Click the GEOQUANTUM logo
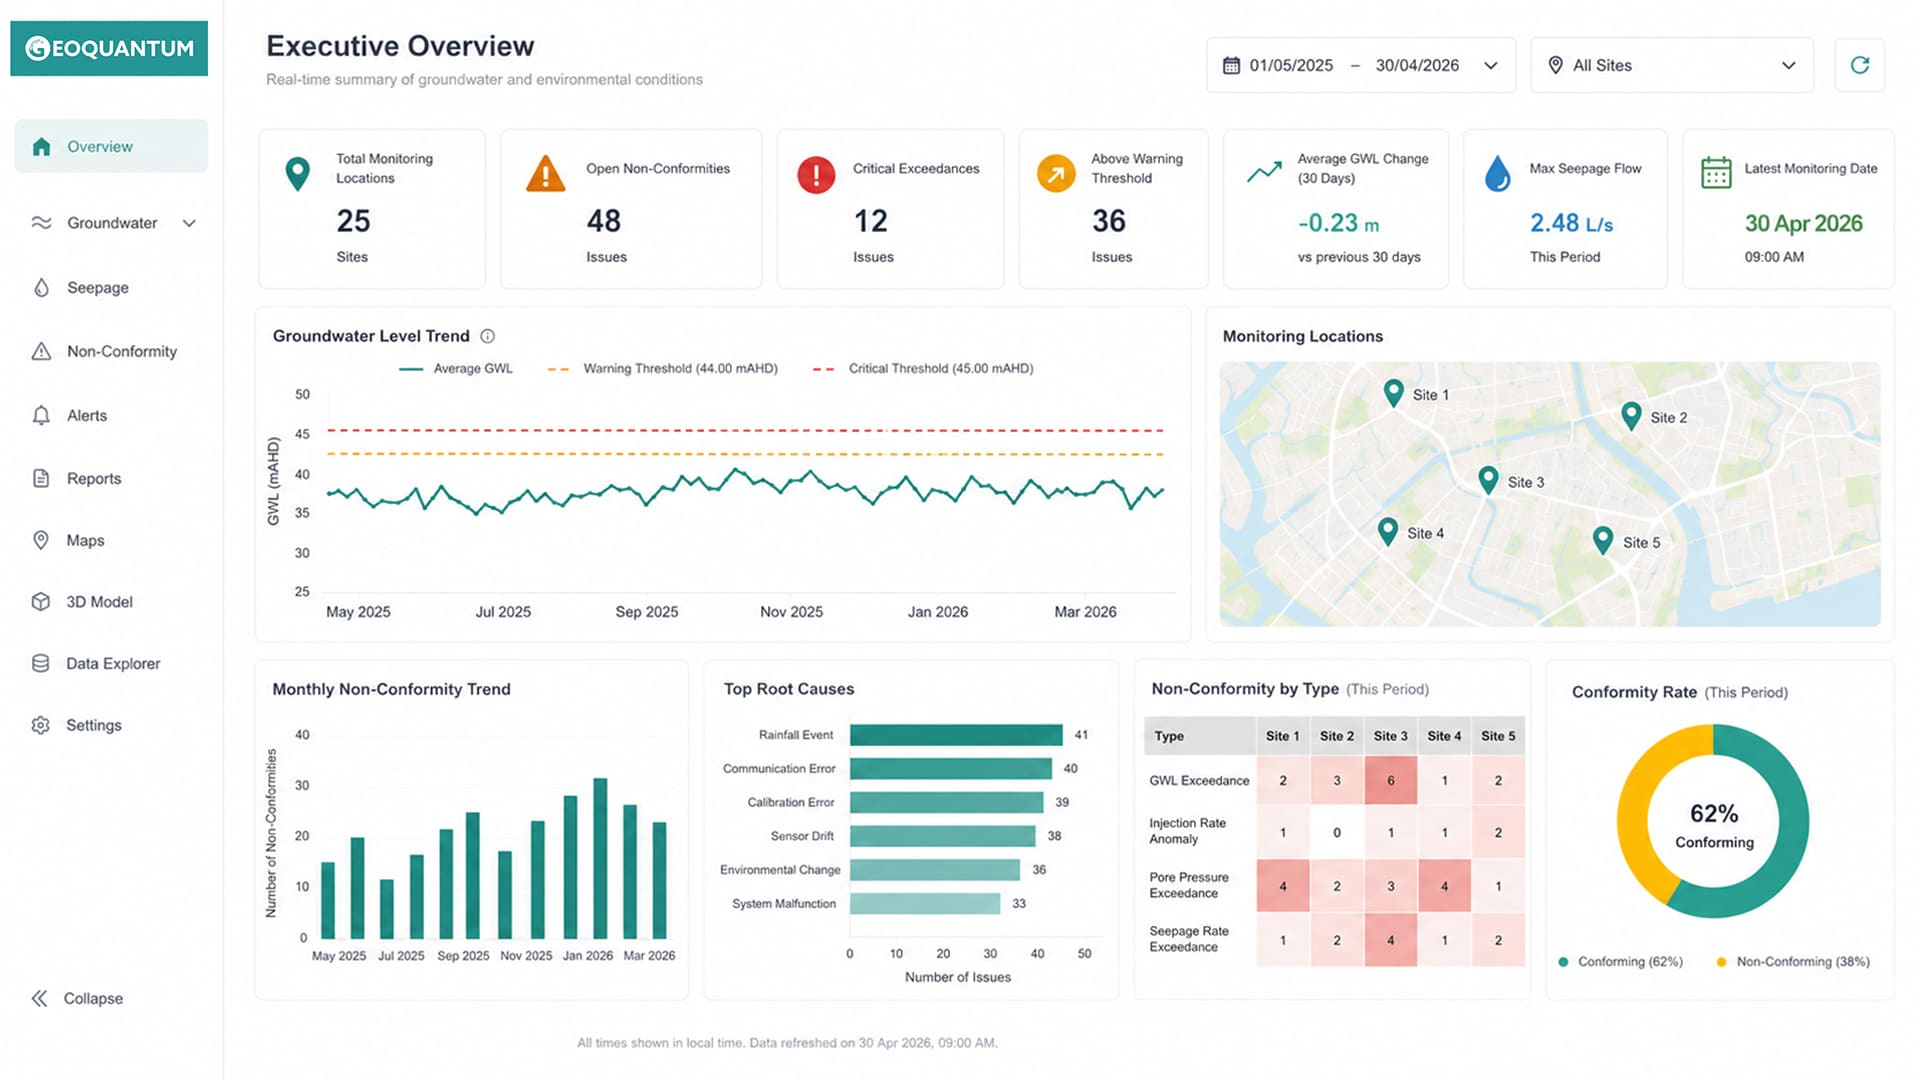This screenshot has width=1920, height=1091. pyautogui.click(x=109, y=48)
